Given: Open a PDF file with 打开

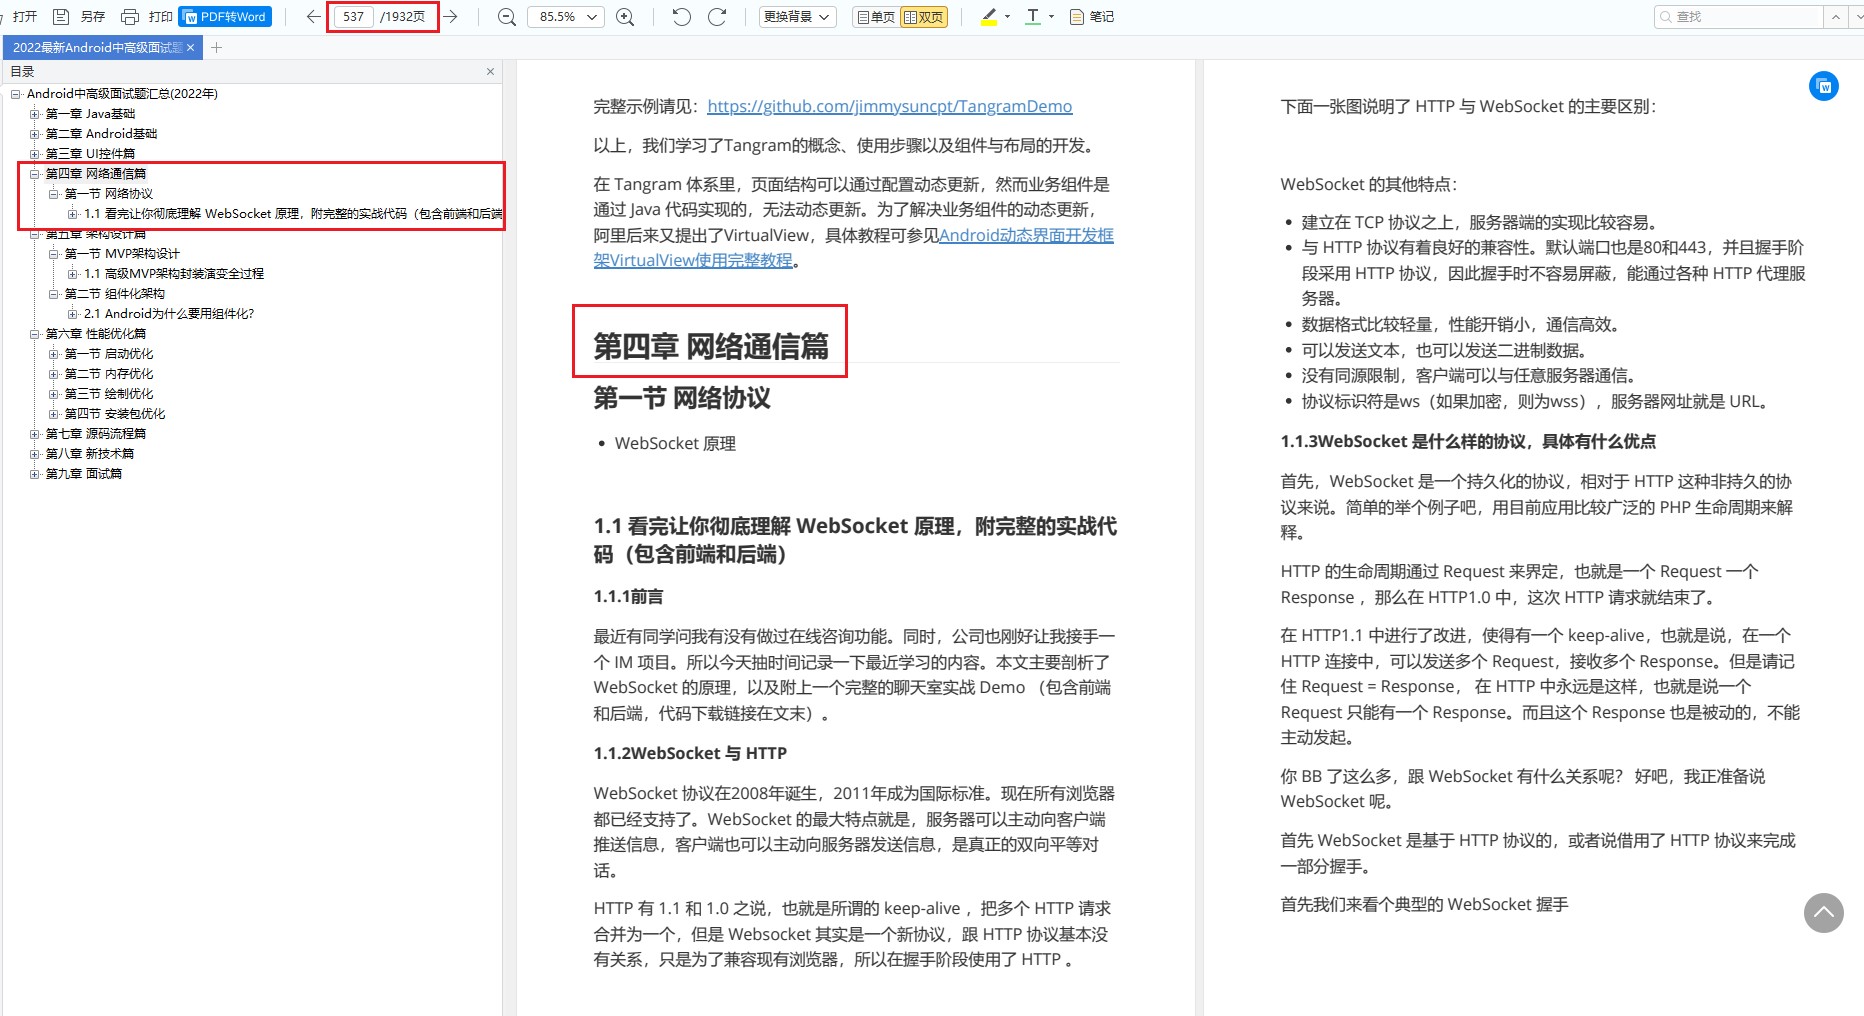Looking at the screenshot, I should [23, 16].
